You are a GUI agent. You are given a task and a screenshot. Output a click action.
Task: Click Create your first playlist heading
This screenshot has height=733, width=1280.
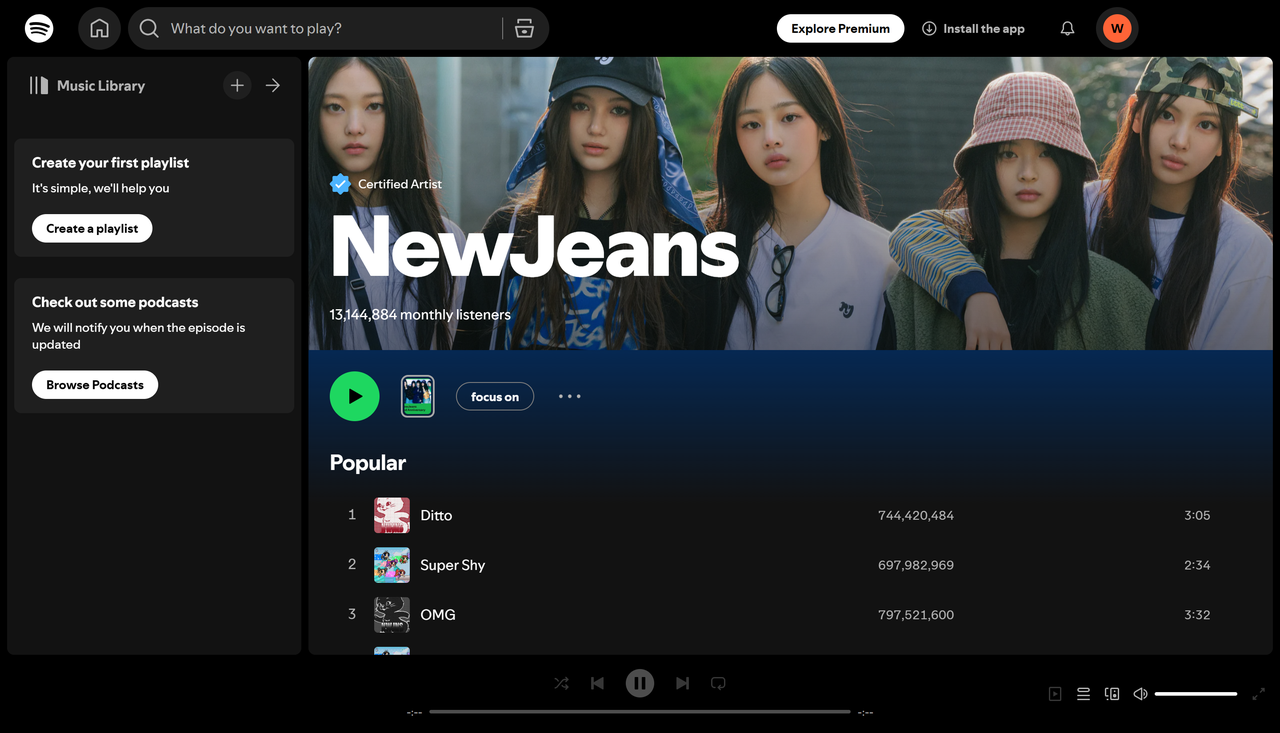point(110,163)
